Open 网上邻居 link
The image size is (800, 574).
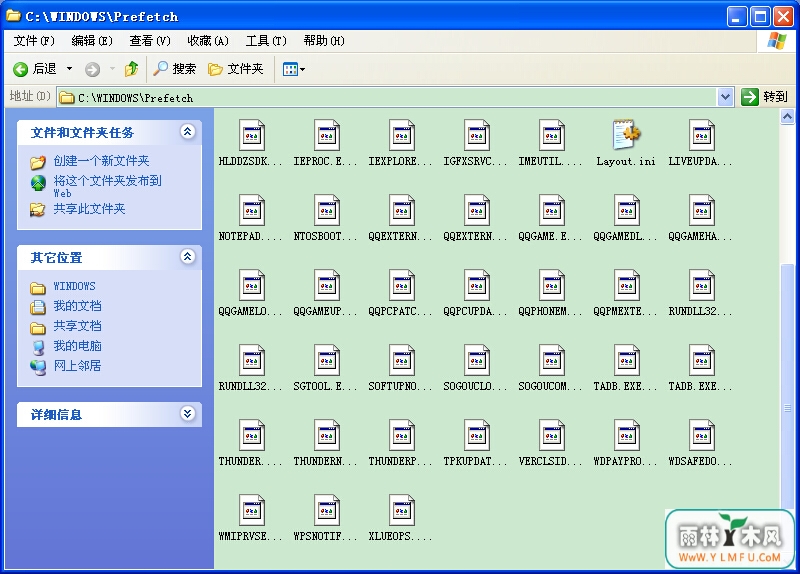[78, 366]
